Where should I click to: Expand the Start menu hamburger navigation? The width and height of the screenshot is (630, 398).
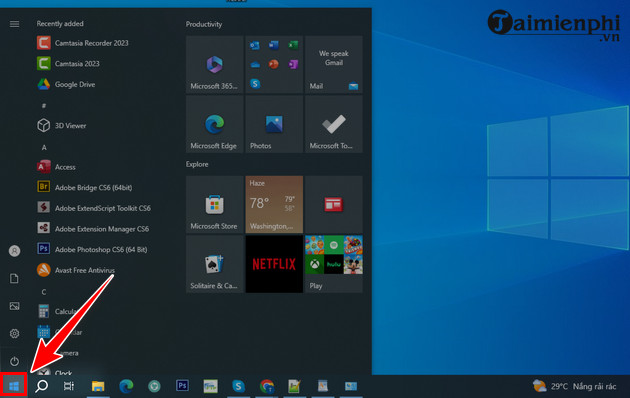14,24
